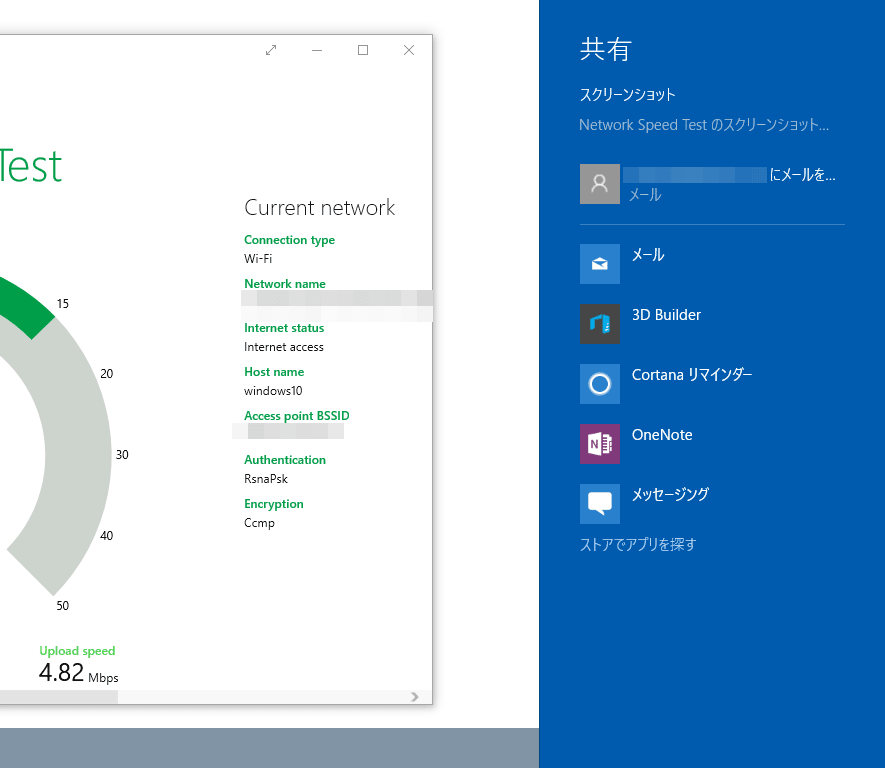Click the 15 mark on the speed gauge
Viewport: 885px width, 768px height.
point(63,304)
